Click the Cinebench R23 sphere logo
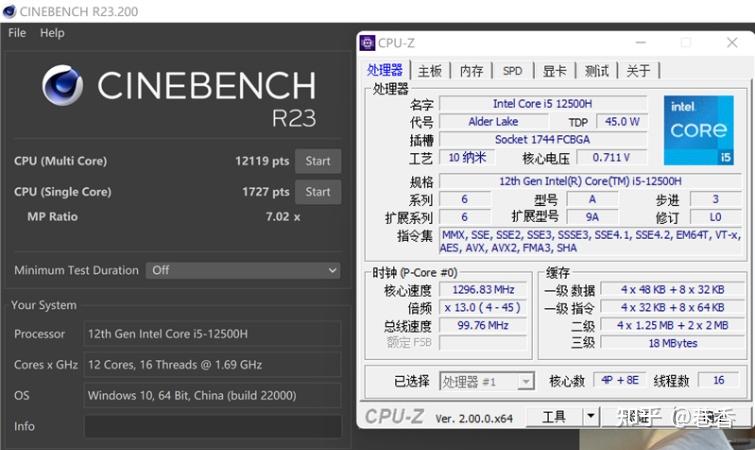The image size is (755, 450). coord(62,86)
